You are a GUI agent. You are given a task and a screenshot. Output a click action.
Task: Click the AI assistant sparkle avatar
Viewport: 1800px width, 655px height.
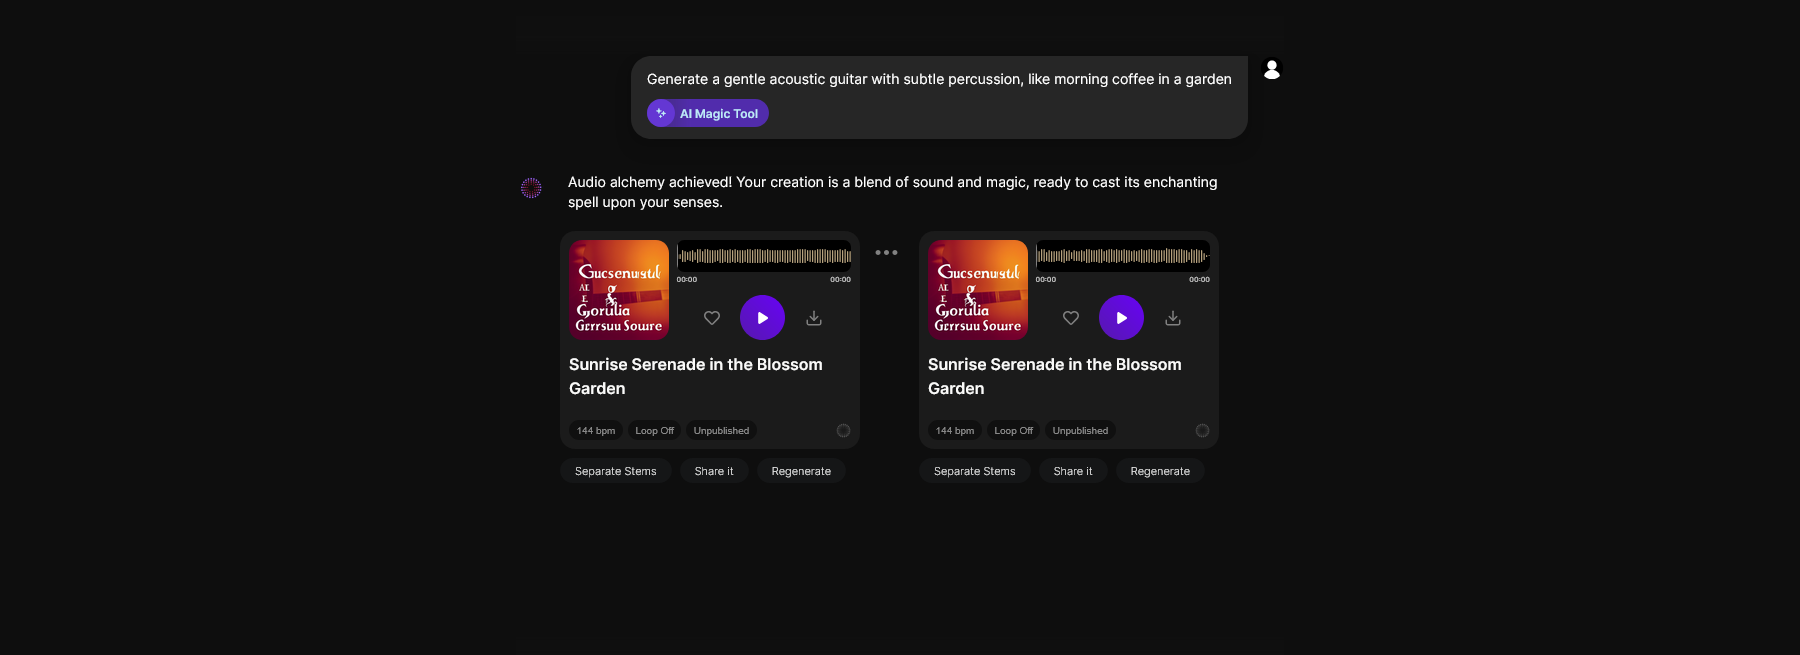pyautogui.click(x=531, y=188)
